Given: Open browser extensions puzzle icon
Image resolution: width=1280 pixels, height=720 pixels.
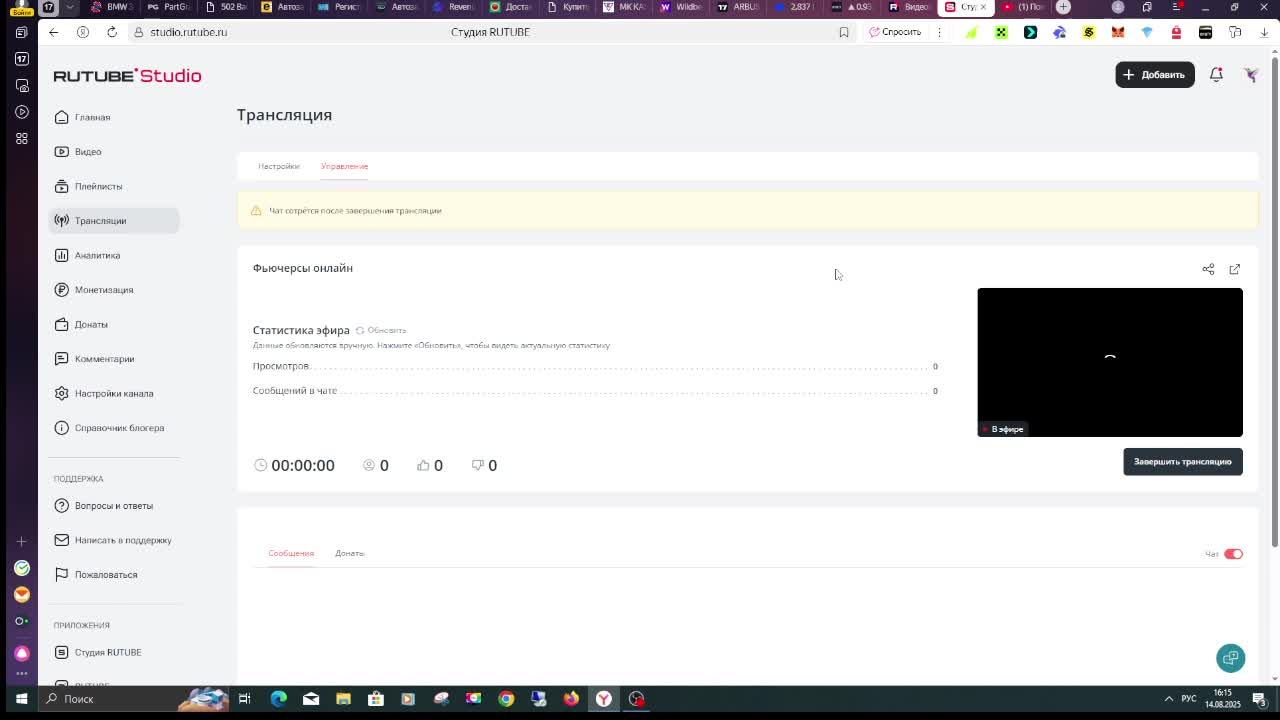Looking at the screenshot, I should coord(1235,32).
